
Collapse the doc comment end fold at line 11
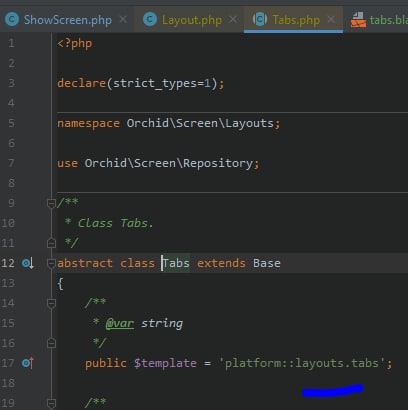[51, 243]
